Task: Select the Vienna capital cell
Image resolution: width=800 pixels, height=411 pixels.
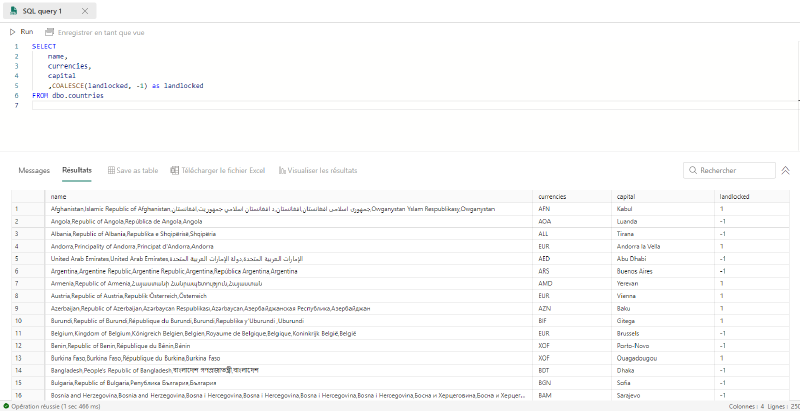Action: click(x=663, y=296)
